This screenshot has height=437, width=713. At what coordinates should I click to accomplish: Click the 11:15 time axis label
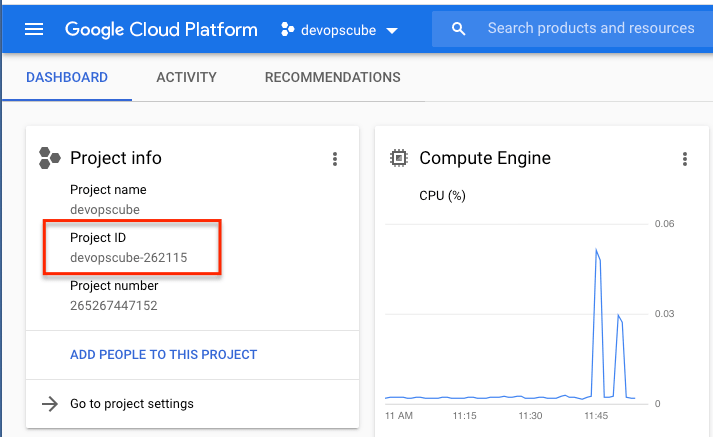pyautogui.click(x=464, y=416)
